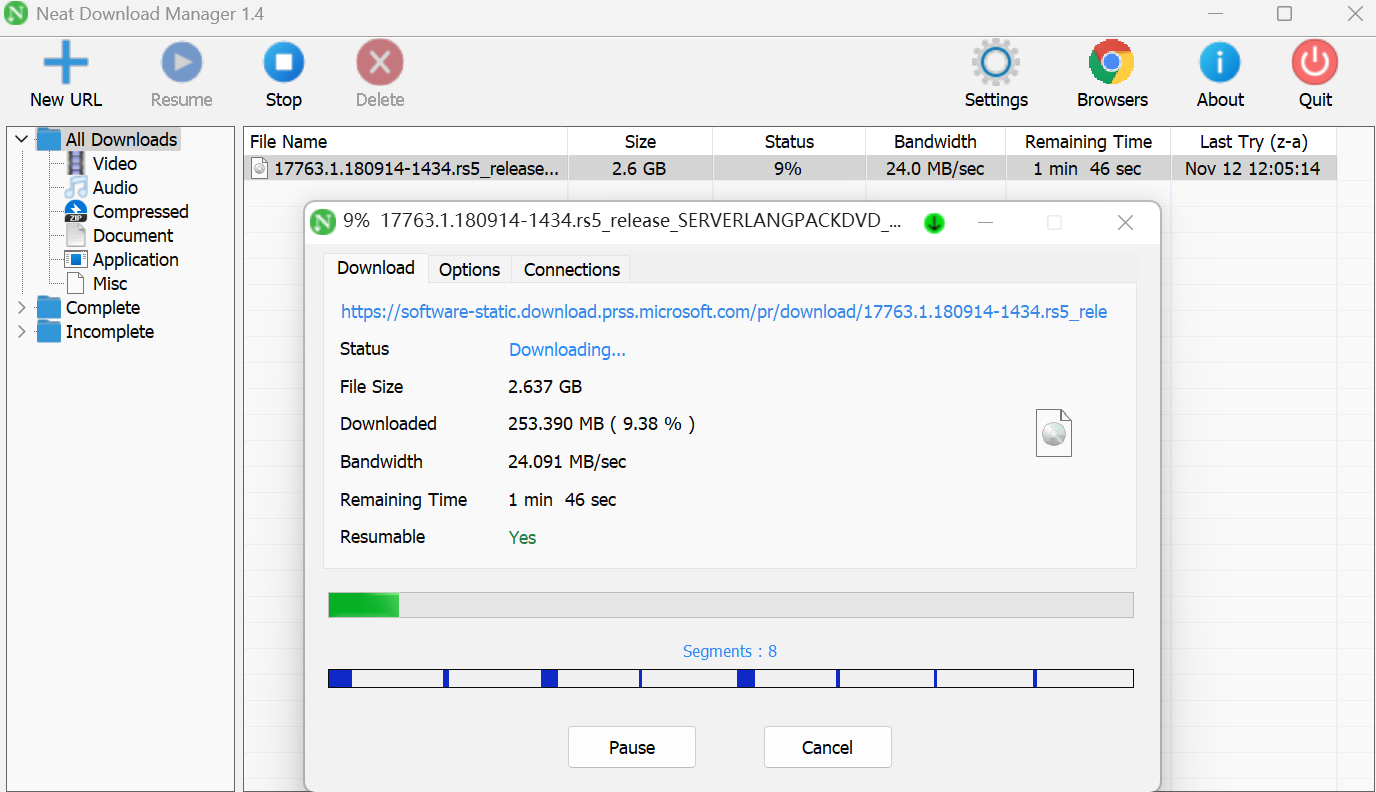This screenshot has height=792, width=1376.
Task: Expand the Incomplete tree node
Action: click(21, 331)
